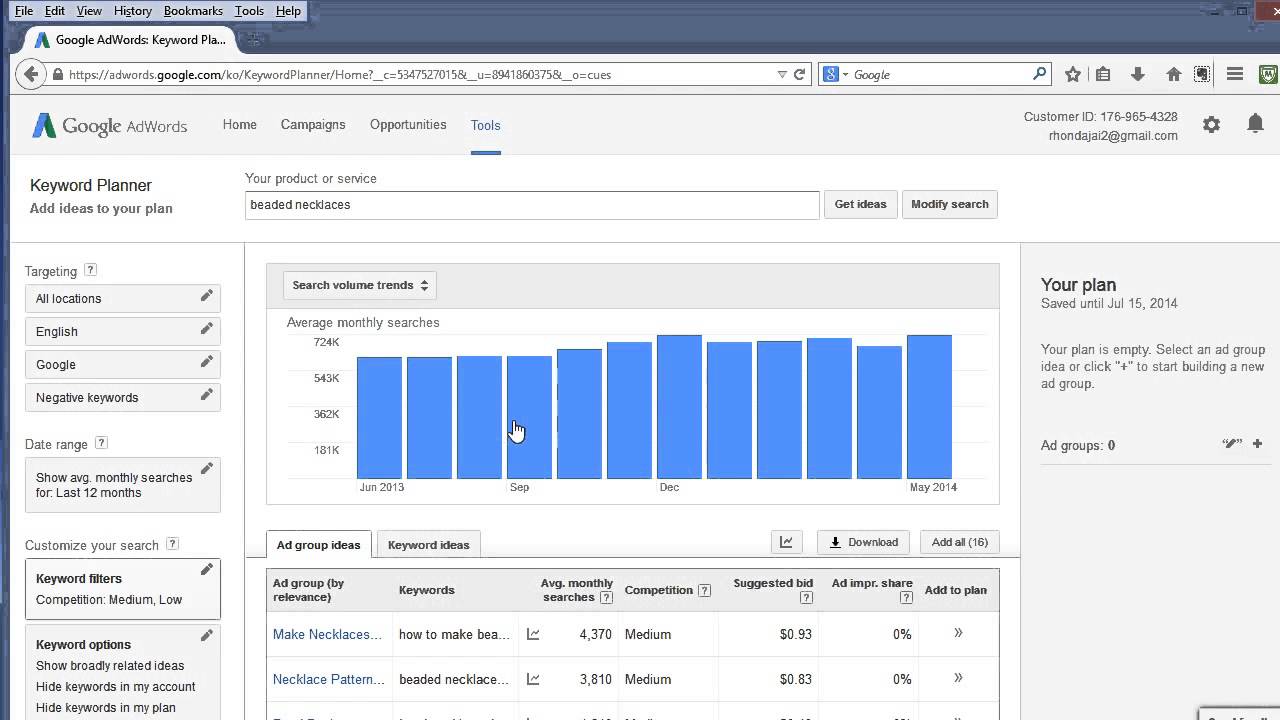Click the Firefox back arrow button

click(31, 74)
